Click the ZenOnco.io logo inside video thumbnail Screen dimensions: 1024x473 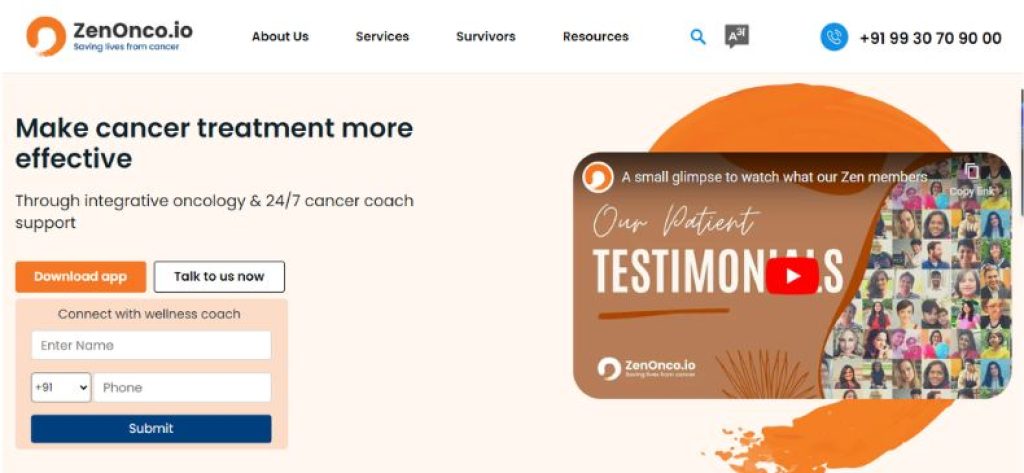[x=647, y=368]
